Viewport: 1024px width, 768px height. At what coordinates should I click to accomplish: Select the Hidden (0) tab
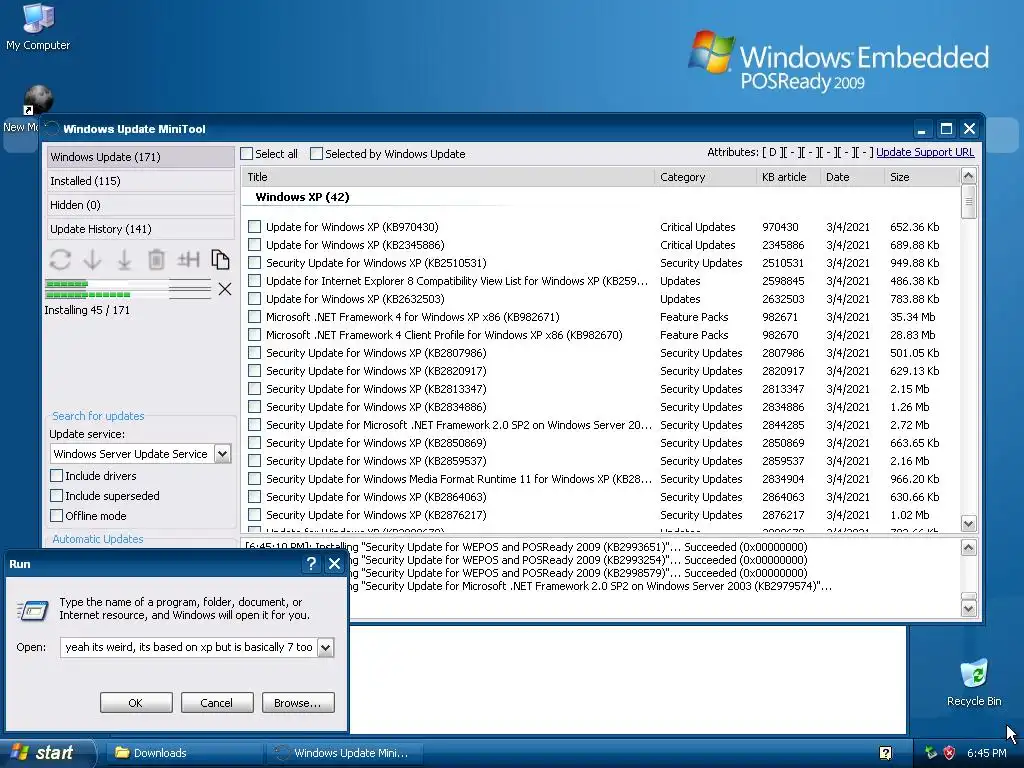140,205
